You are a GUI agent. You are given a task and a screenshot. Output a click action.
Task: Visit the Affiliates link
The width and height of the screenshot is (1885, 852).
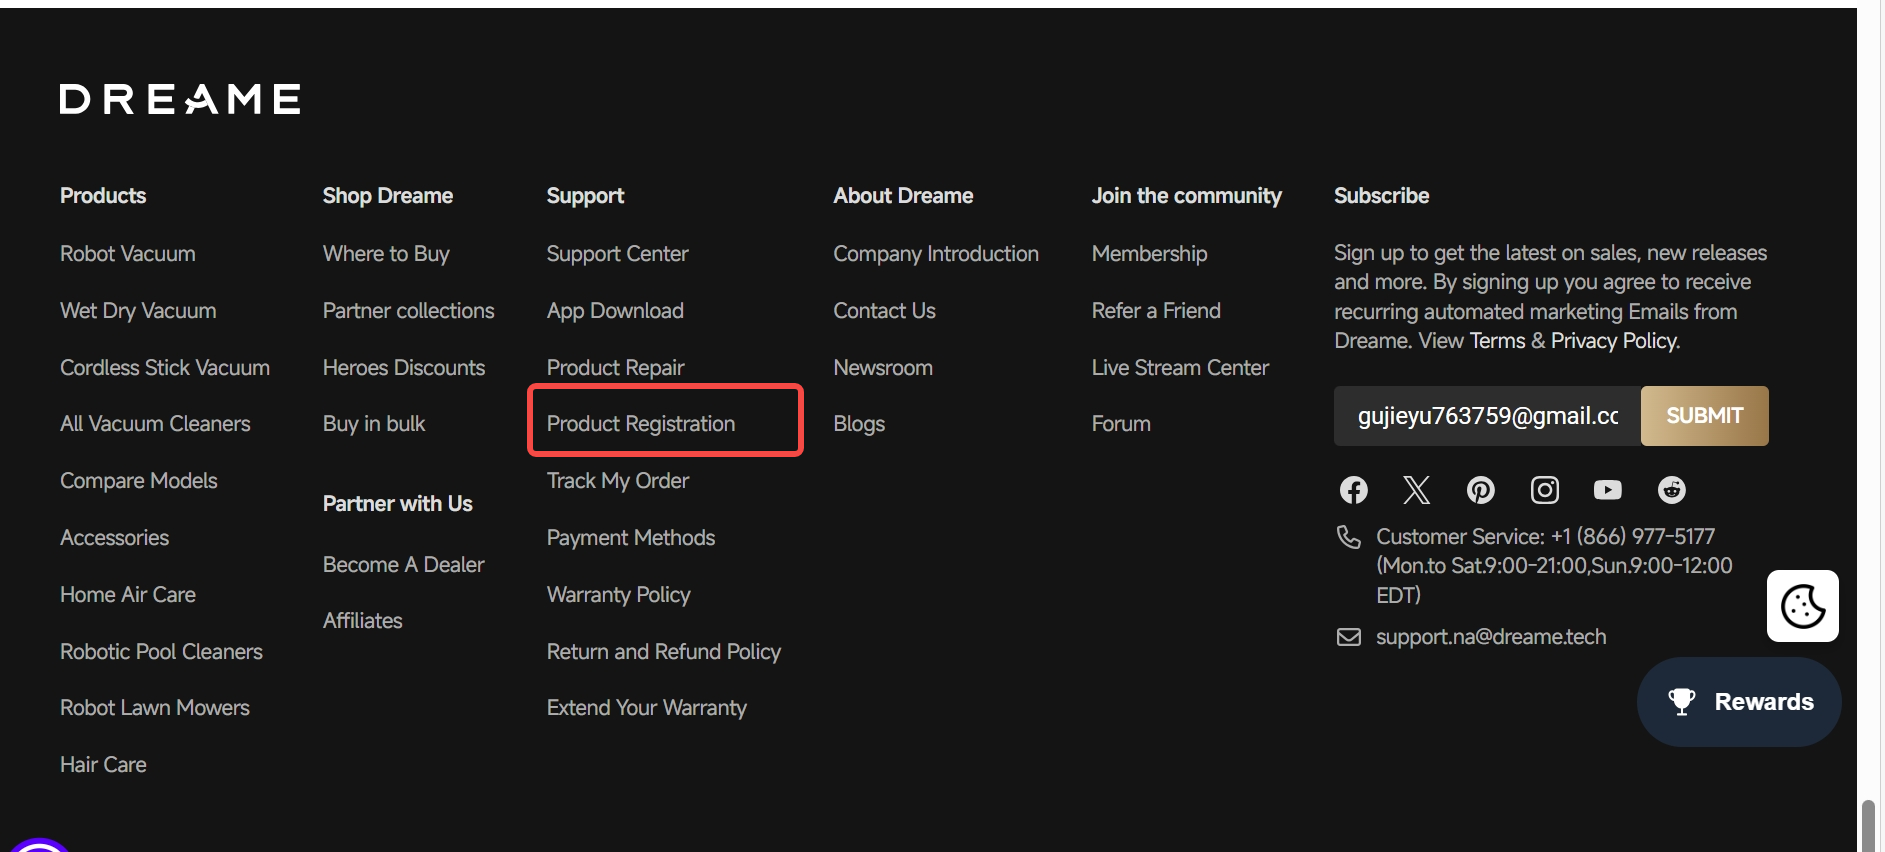click(x=362, y=621)
